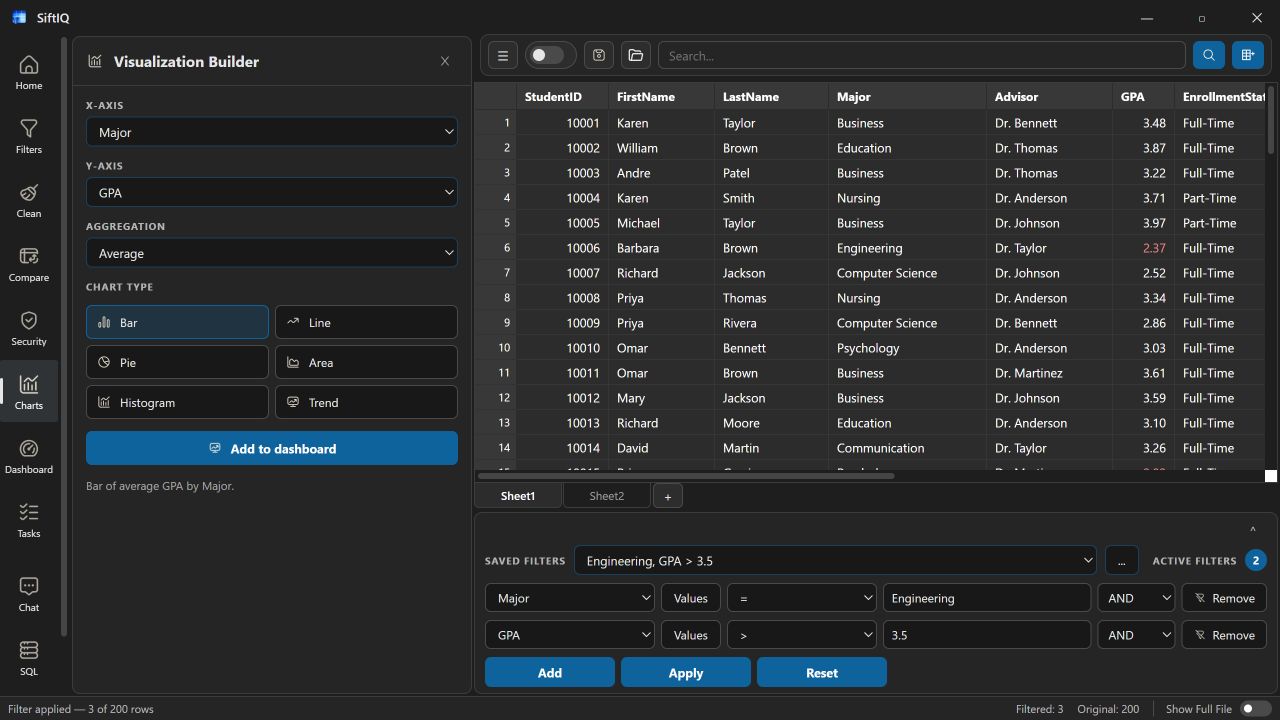Open the Charts section in sidebar
This screenshot has height=720, width=1280.
pos(29,393)
